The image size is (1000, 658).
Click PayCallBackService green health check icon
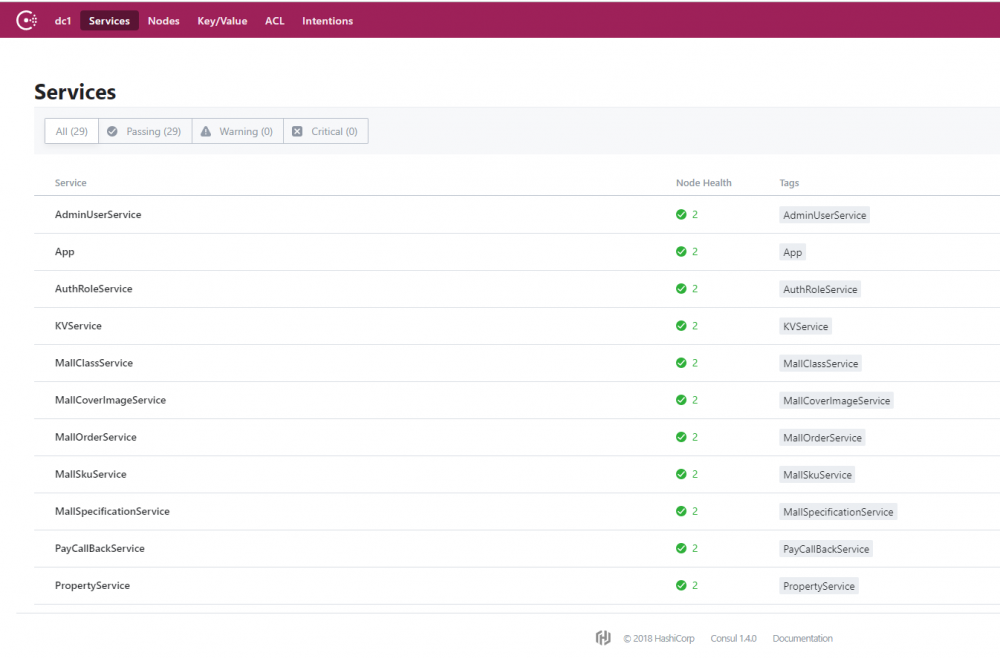[681, 548]
